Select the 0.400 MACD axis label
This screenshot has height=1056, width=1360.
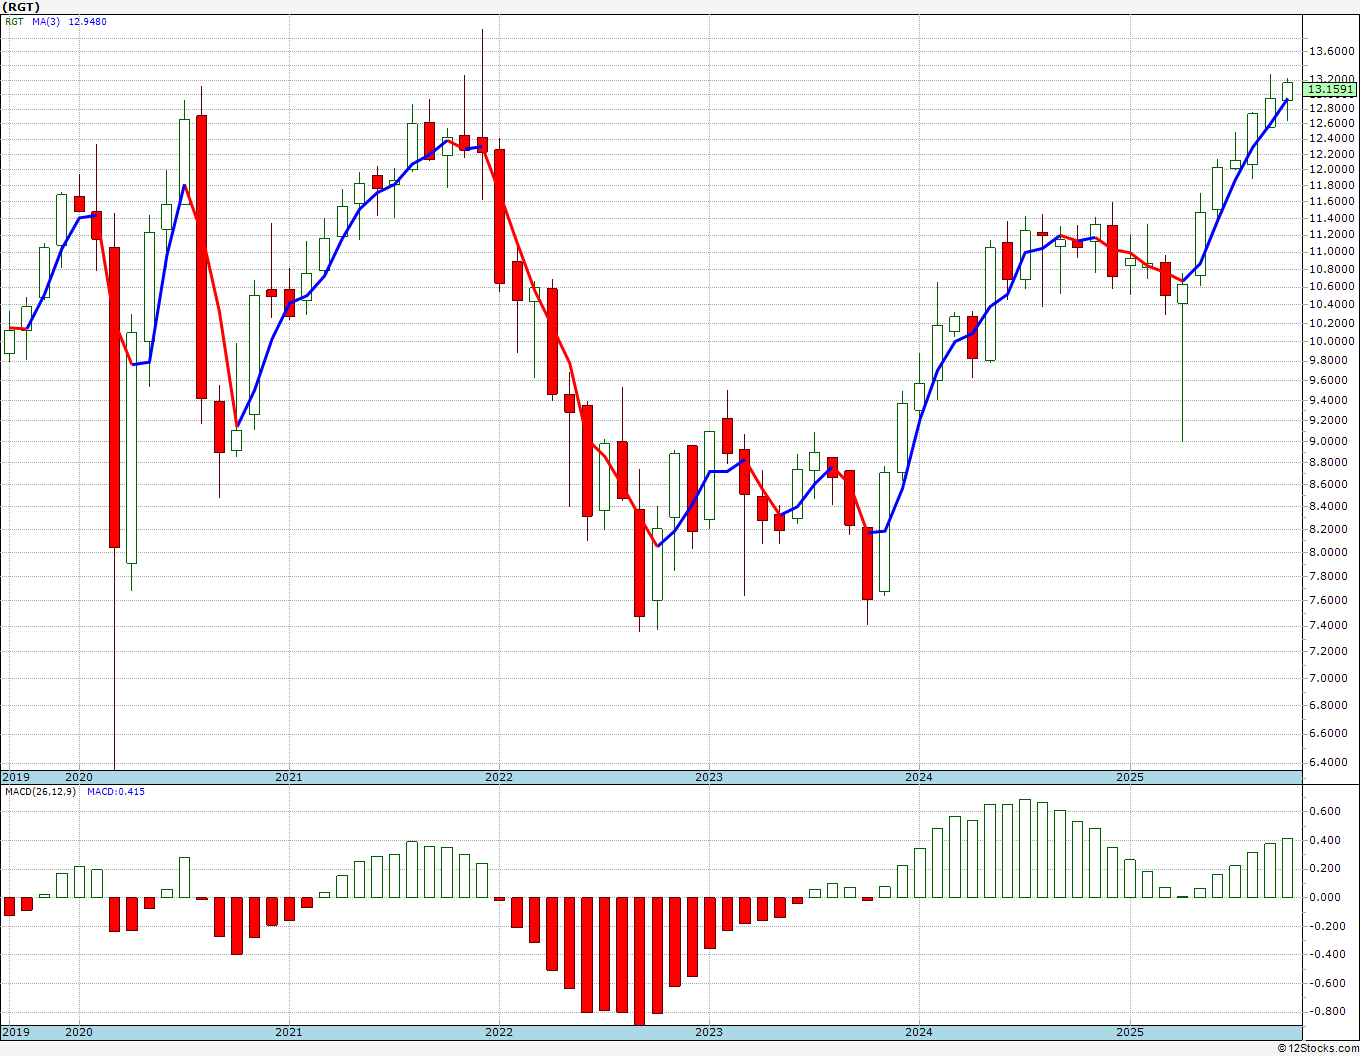(x=1326, y=840)
